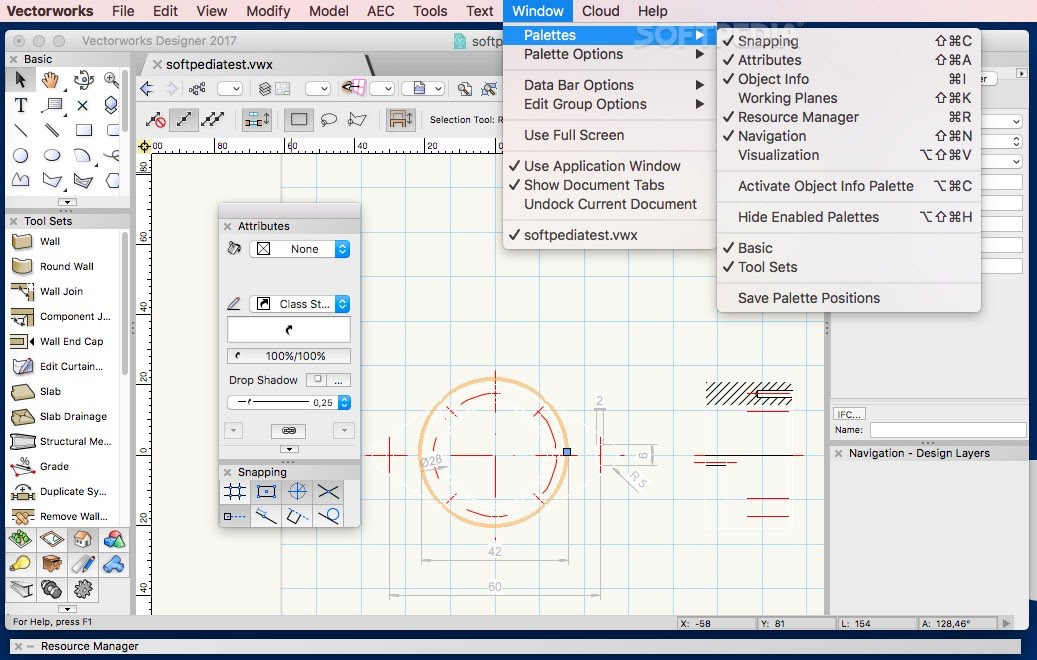Choose the Callout tool
The width and height of the screenshot is (1037, 660).
52,105
